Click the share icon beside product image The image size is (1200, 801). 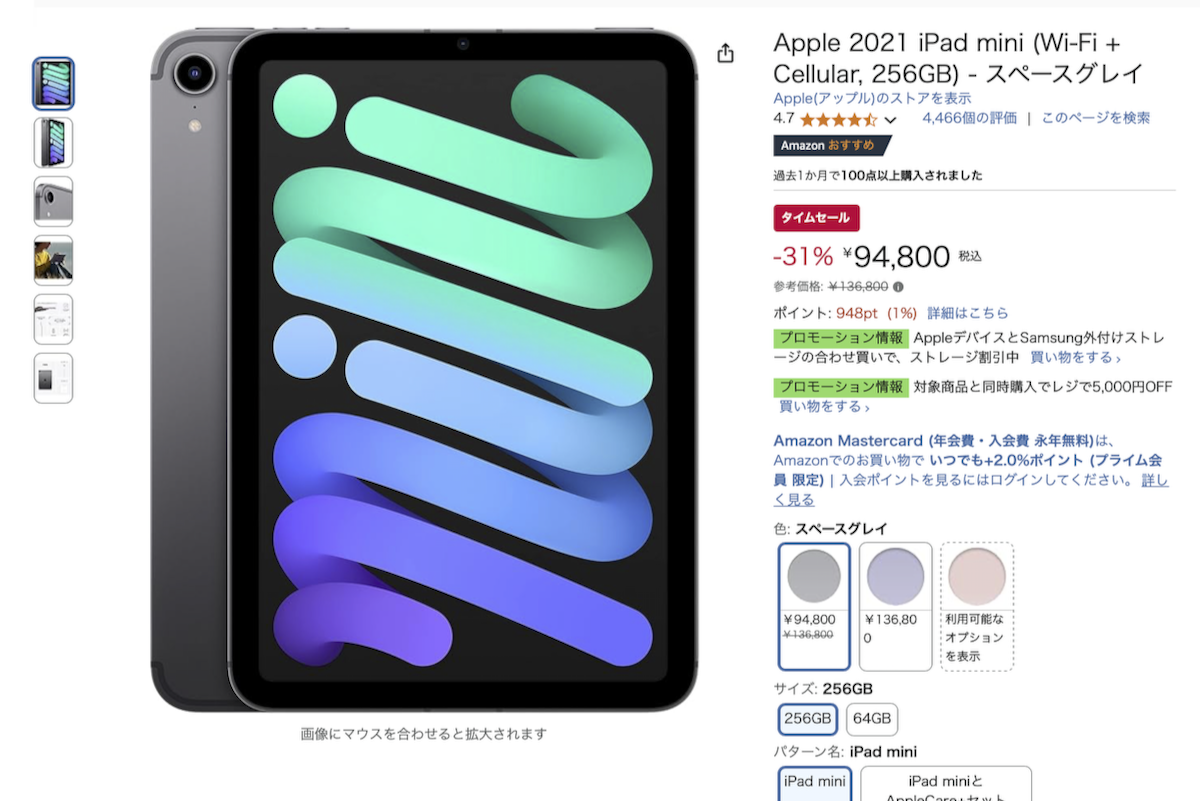tap(726, 54)
